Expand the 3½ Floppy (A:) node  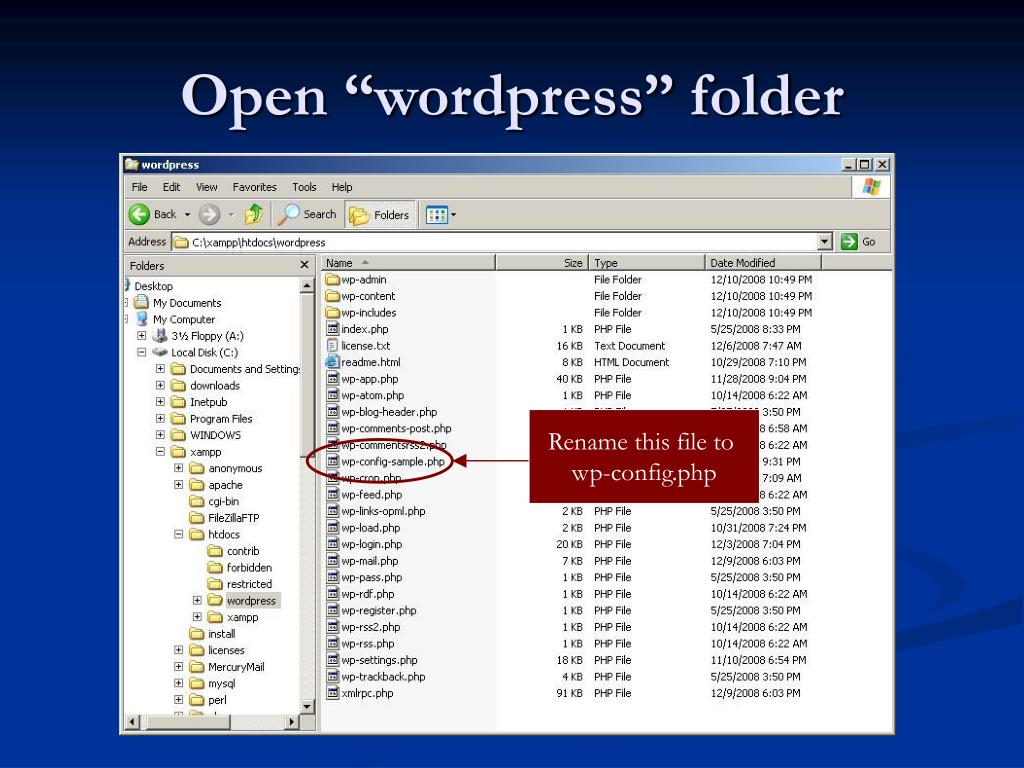point(141,336)
